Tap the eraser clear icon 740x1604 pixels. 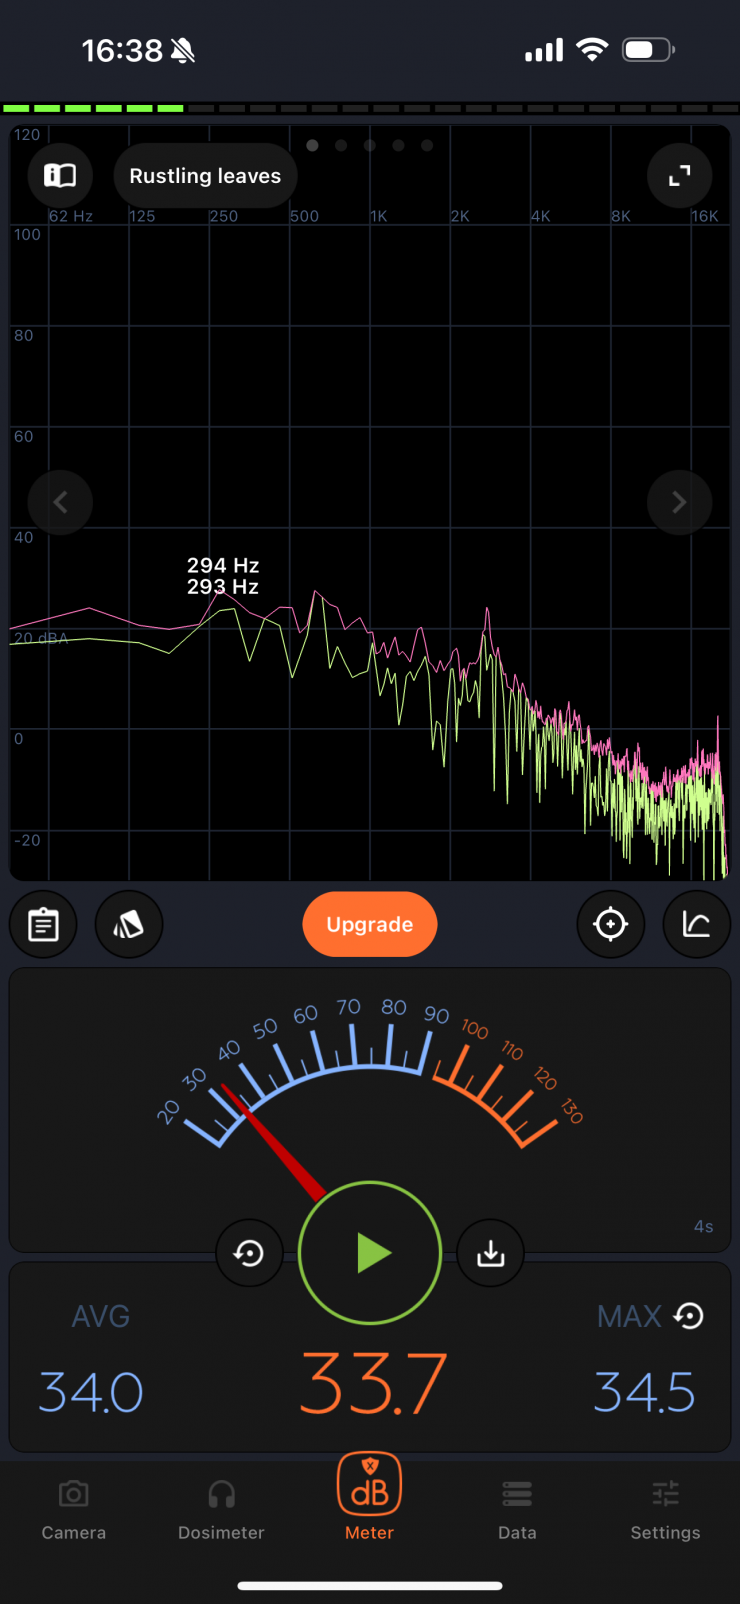click(x=129, y=924)
